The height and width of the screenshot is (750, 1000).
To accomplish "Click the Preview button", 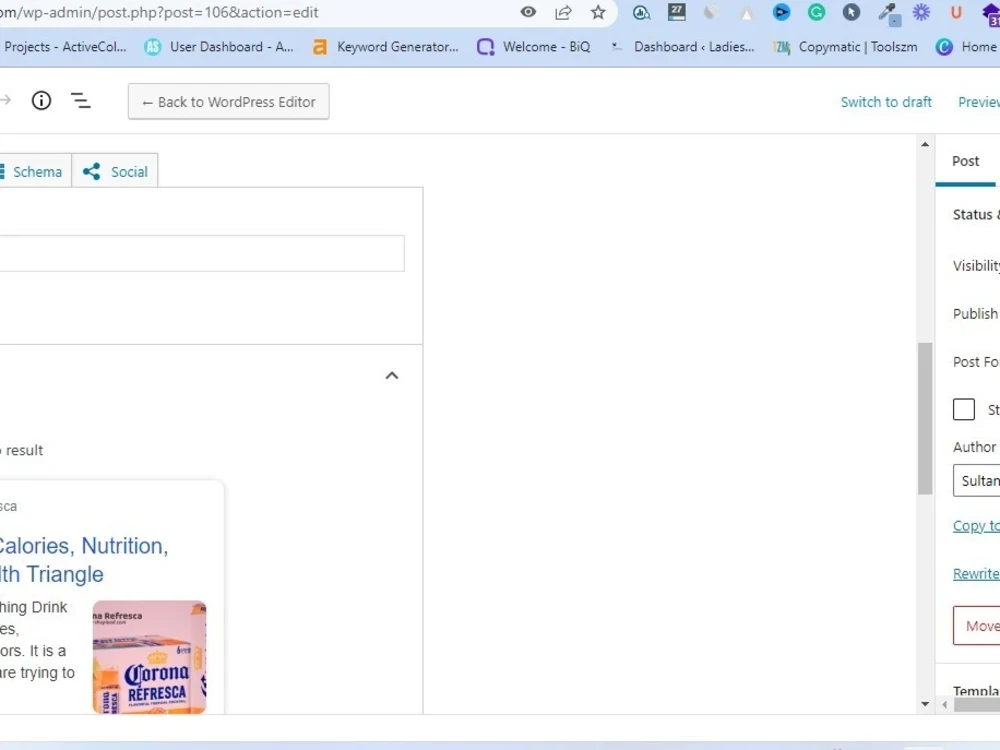I will pyautogui.click(x=978, y=102).
